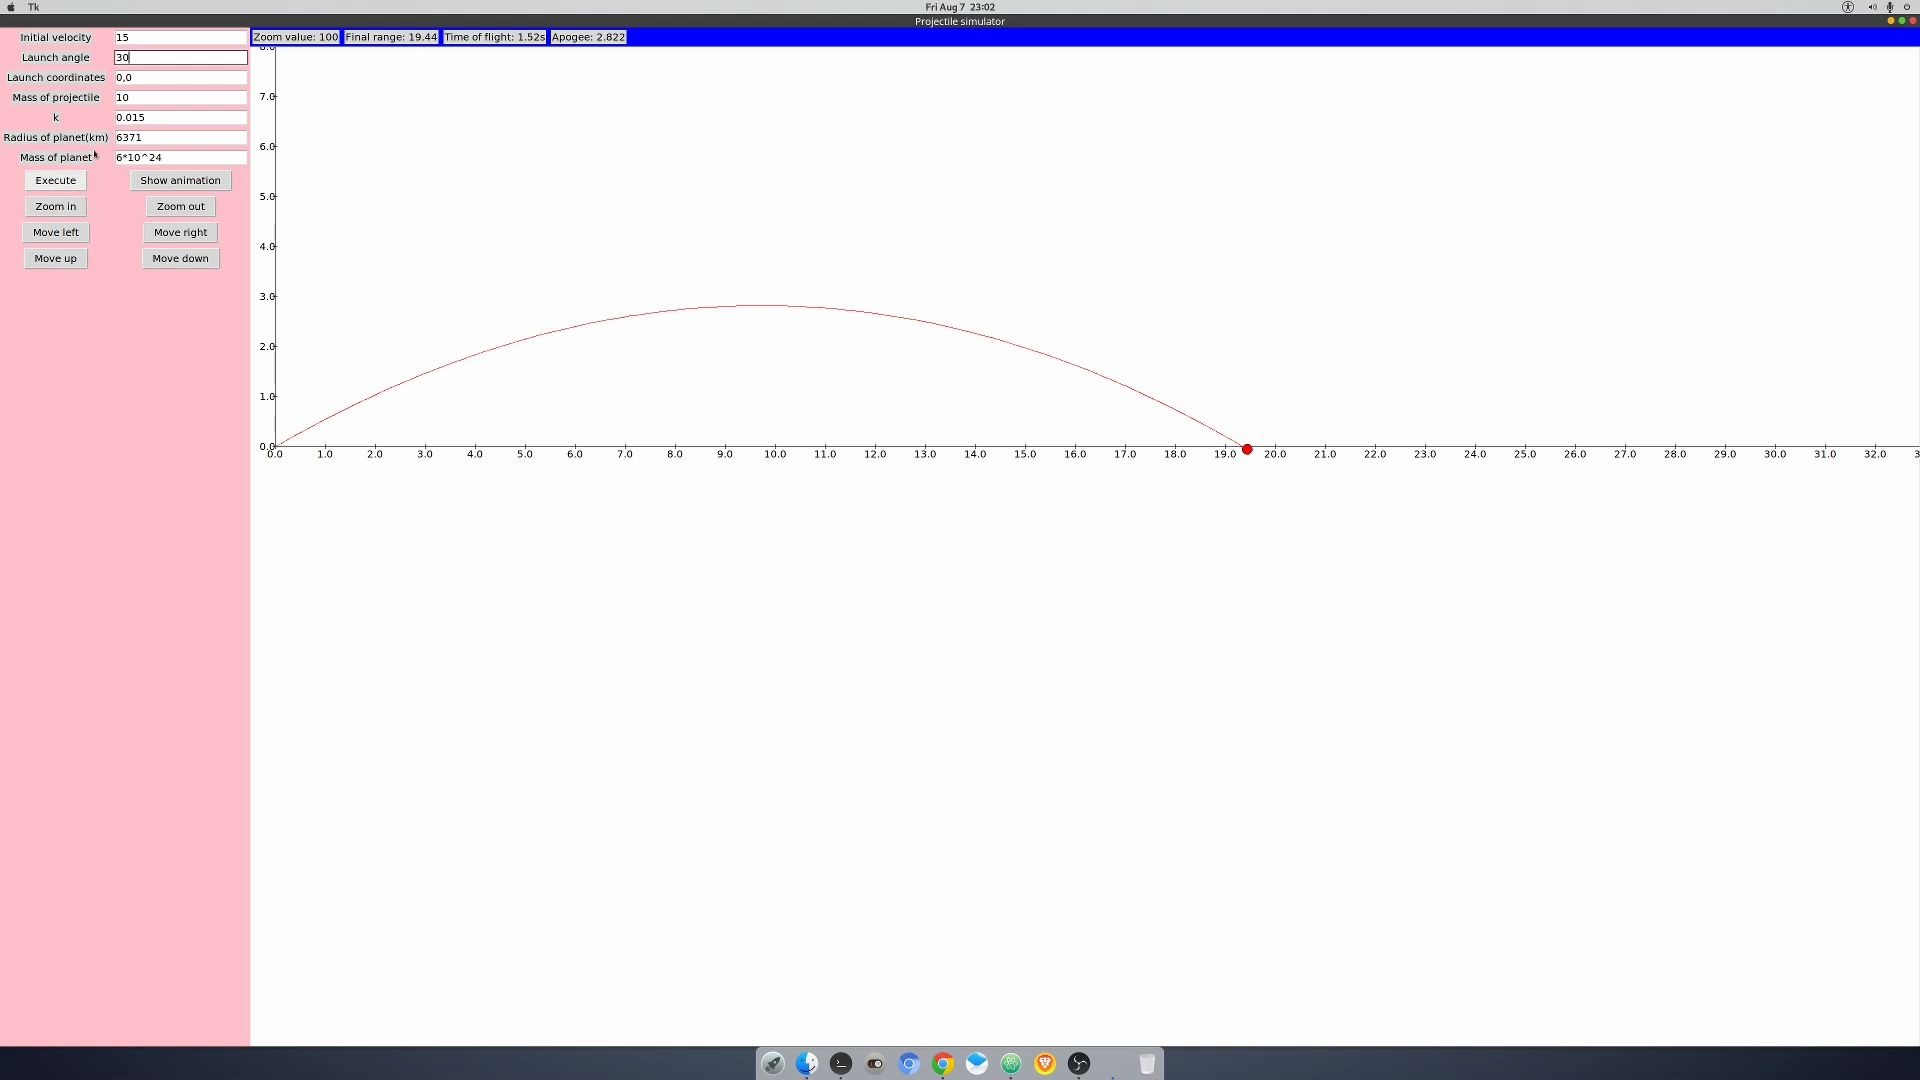
Task: Open Brave browser from the dock
Action: click(1045, 1064)
